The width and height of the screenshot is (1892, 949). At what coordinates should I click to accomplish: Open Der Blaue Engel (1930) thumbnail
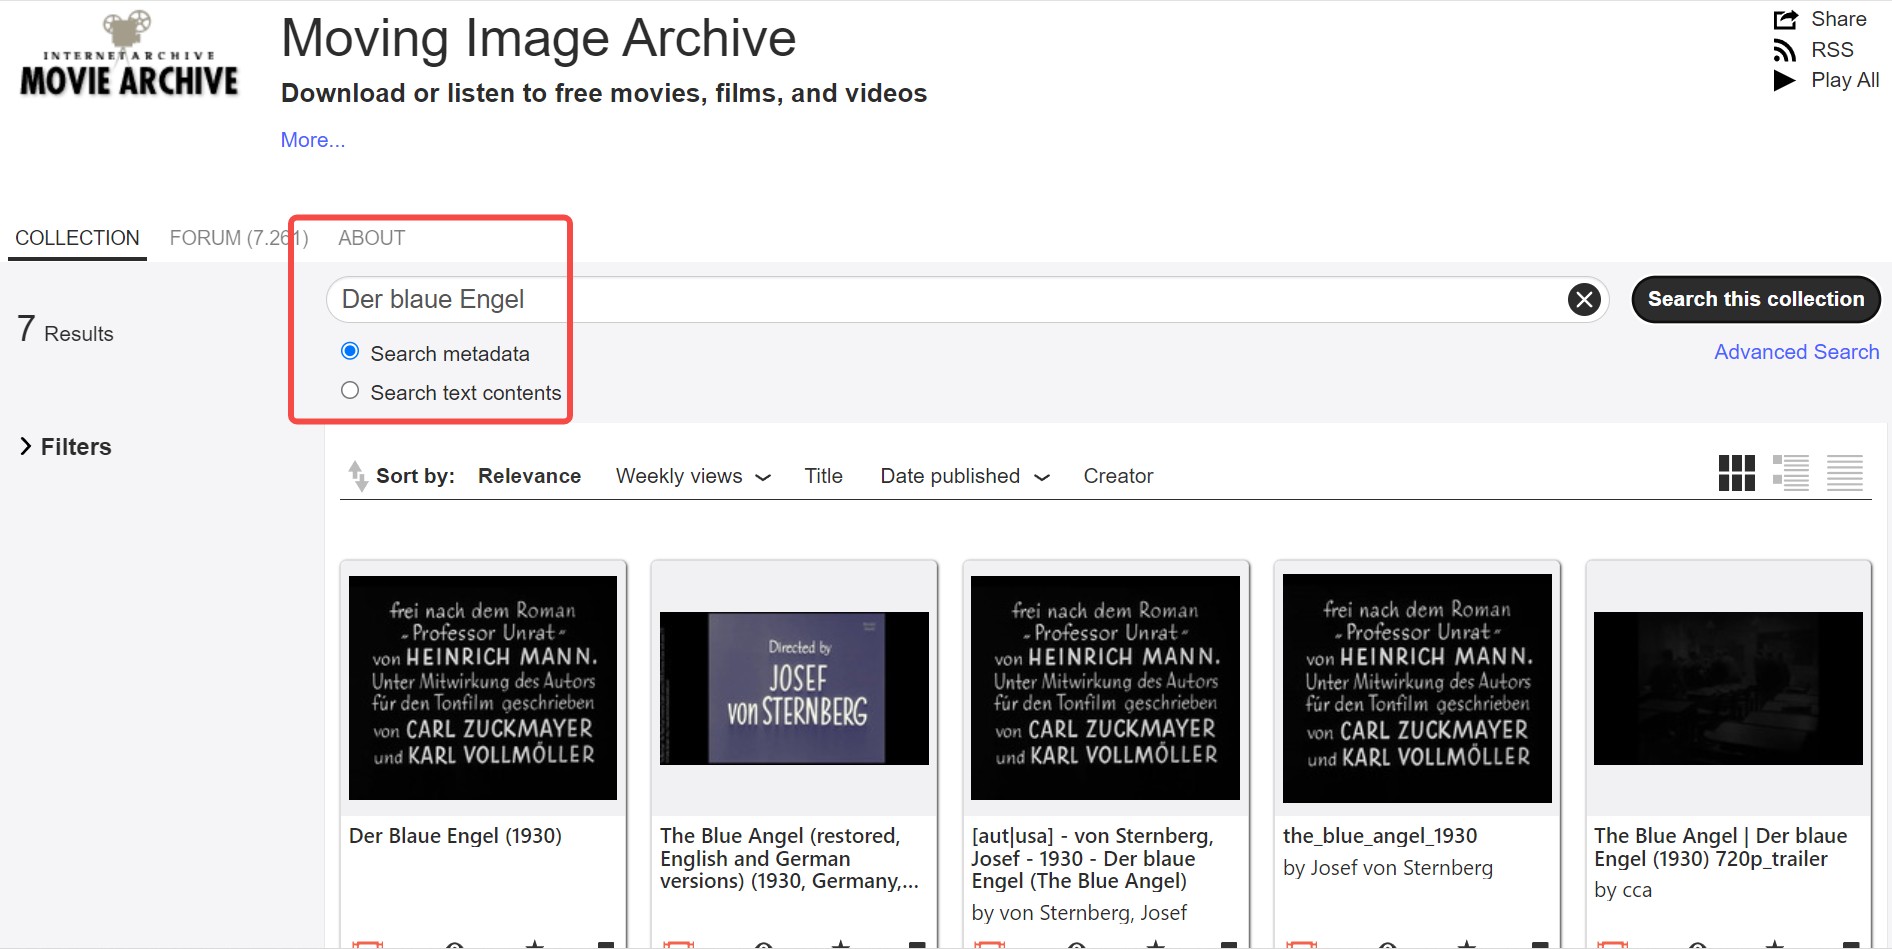(483, 688)
